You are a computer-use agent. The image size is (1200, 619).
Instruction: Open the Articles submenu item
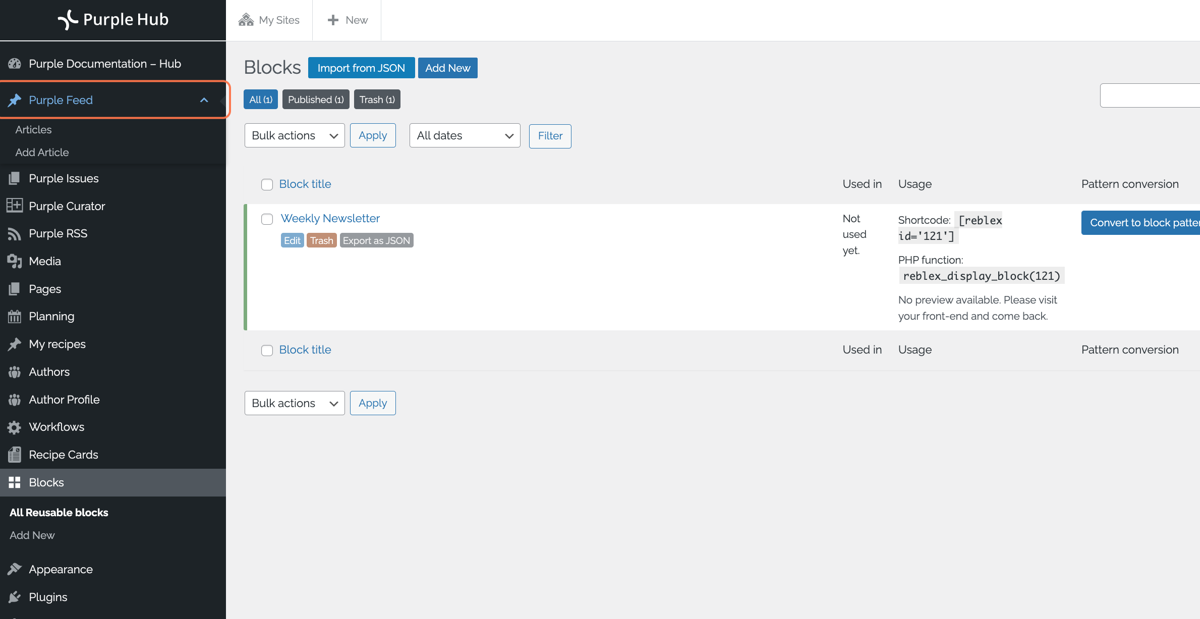33,130
